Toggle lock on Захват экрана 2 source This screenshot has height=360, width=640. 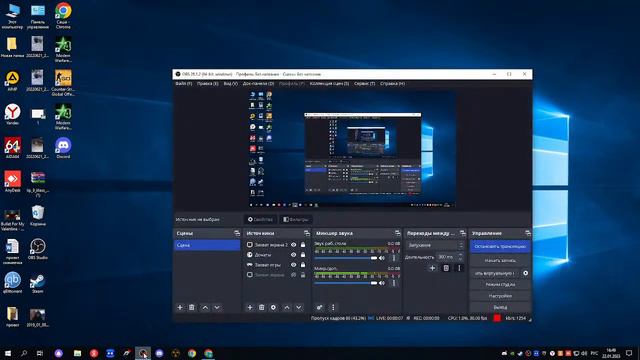click(303, 245)
